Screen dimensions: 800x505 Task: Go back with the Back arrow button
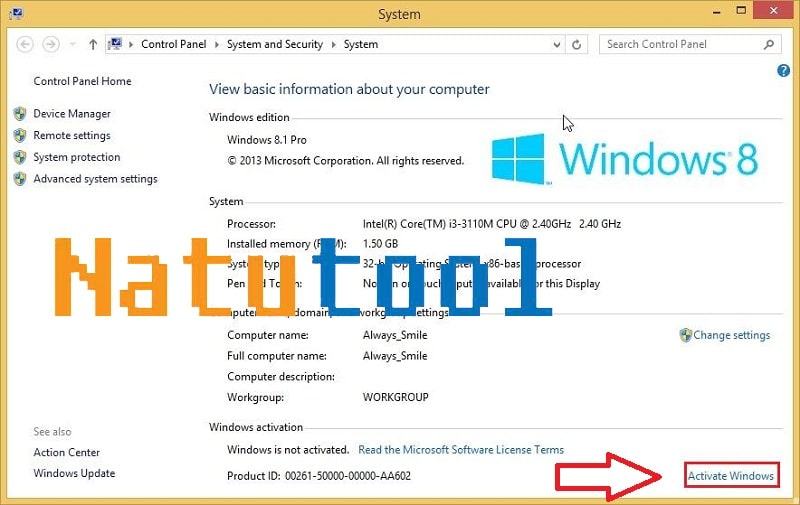tap(24, 44)
